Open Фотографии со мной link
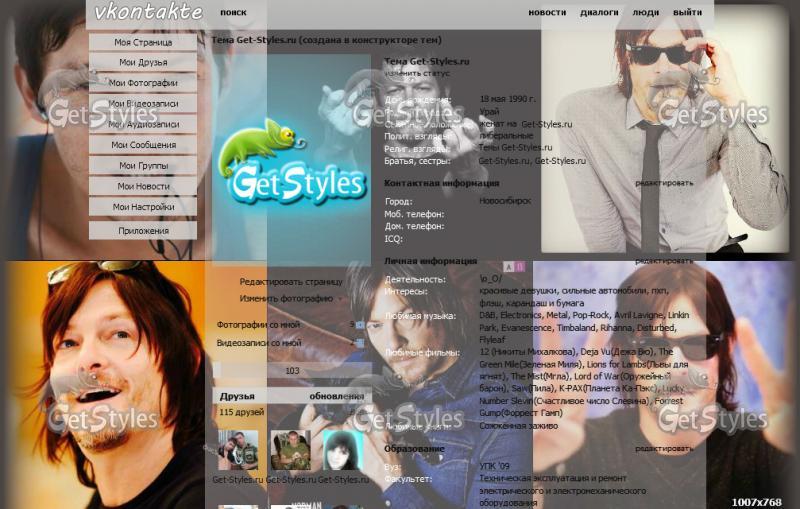The width and height of the screenshot is (800, 509). (x=258, y=324)
